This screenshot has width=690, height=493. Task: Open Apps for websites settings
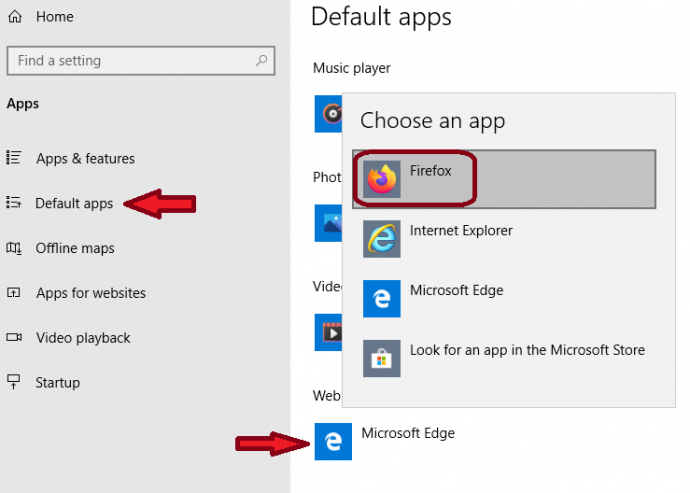click(x=91, y=293)
